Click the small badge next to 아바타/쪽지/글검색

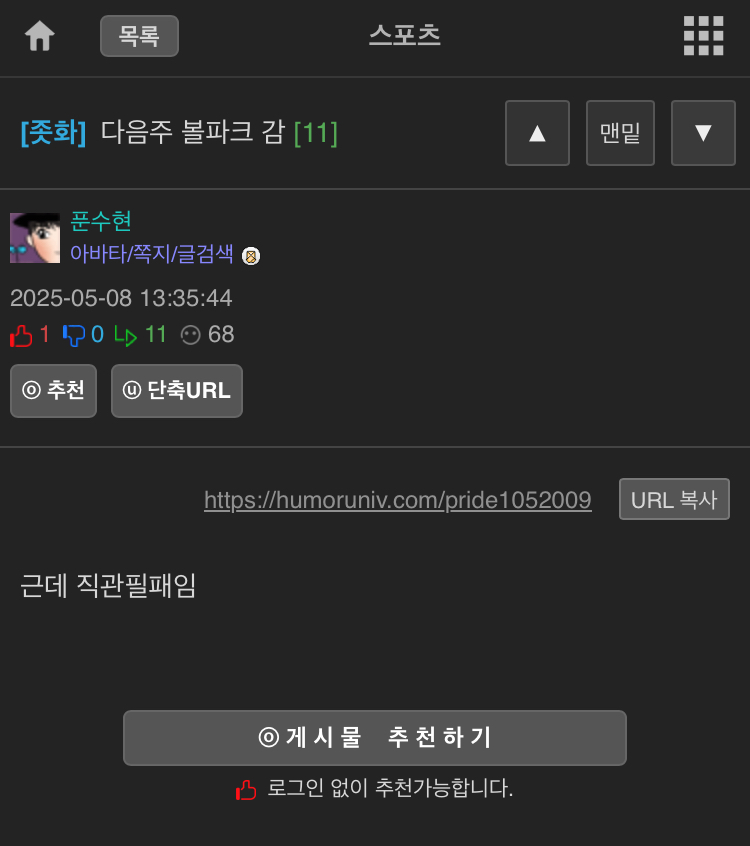point(251,256)
